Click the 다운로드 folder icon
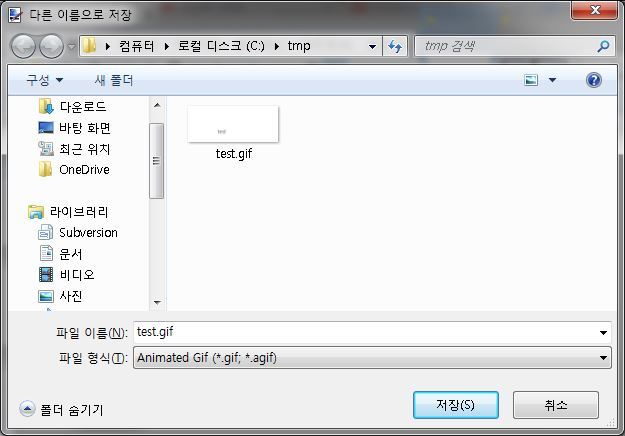The width and height of the screenshot is (625, 436). point(46,106)
